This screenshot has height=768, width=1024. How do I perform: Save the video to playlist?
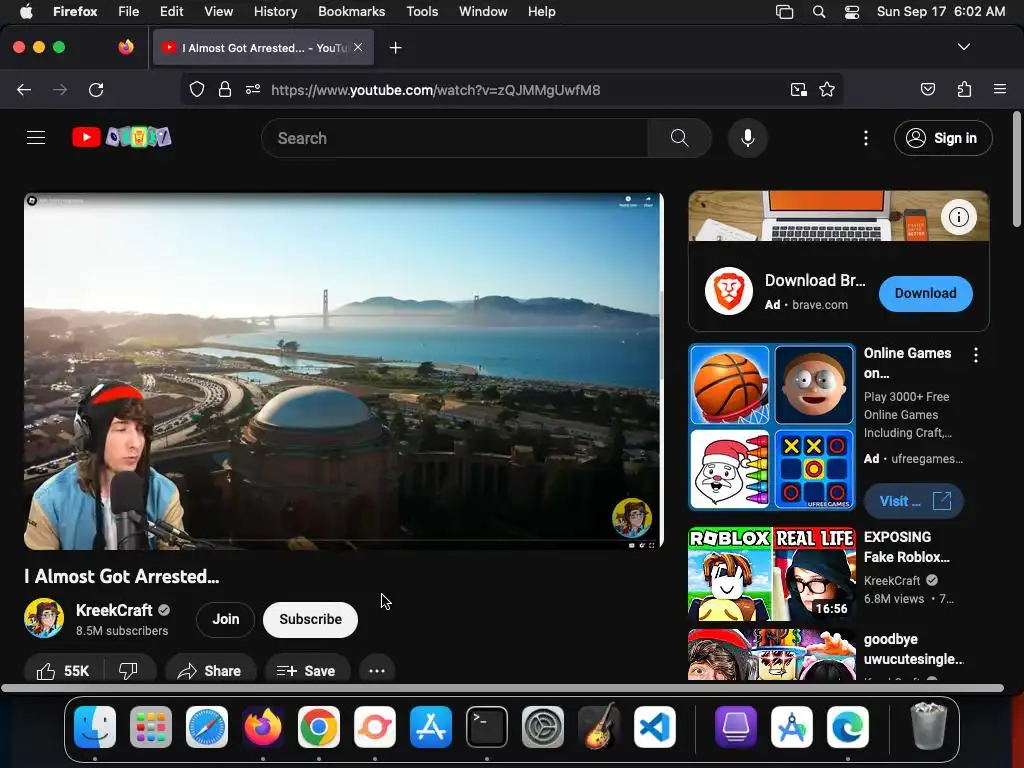tap(307, 671)
